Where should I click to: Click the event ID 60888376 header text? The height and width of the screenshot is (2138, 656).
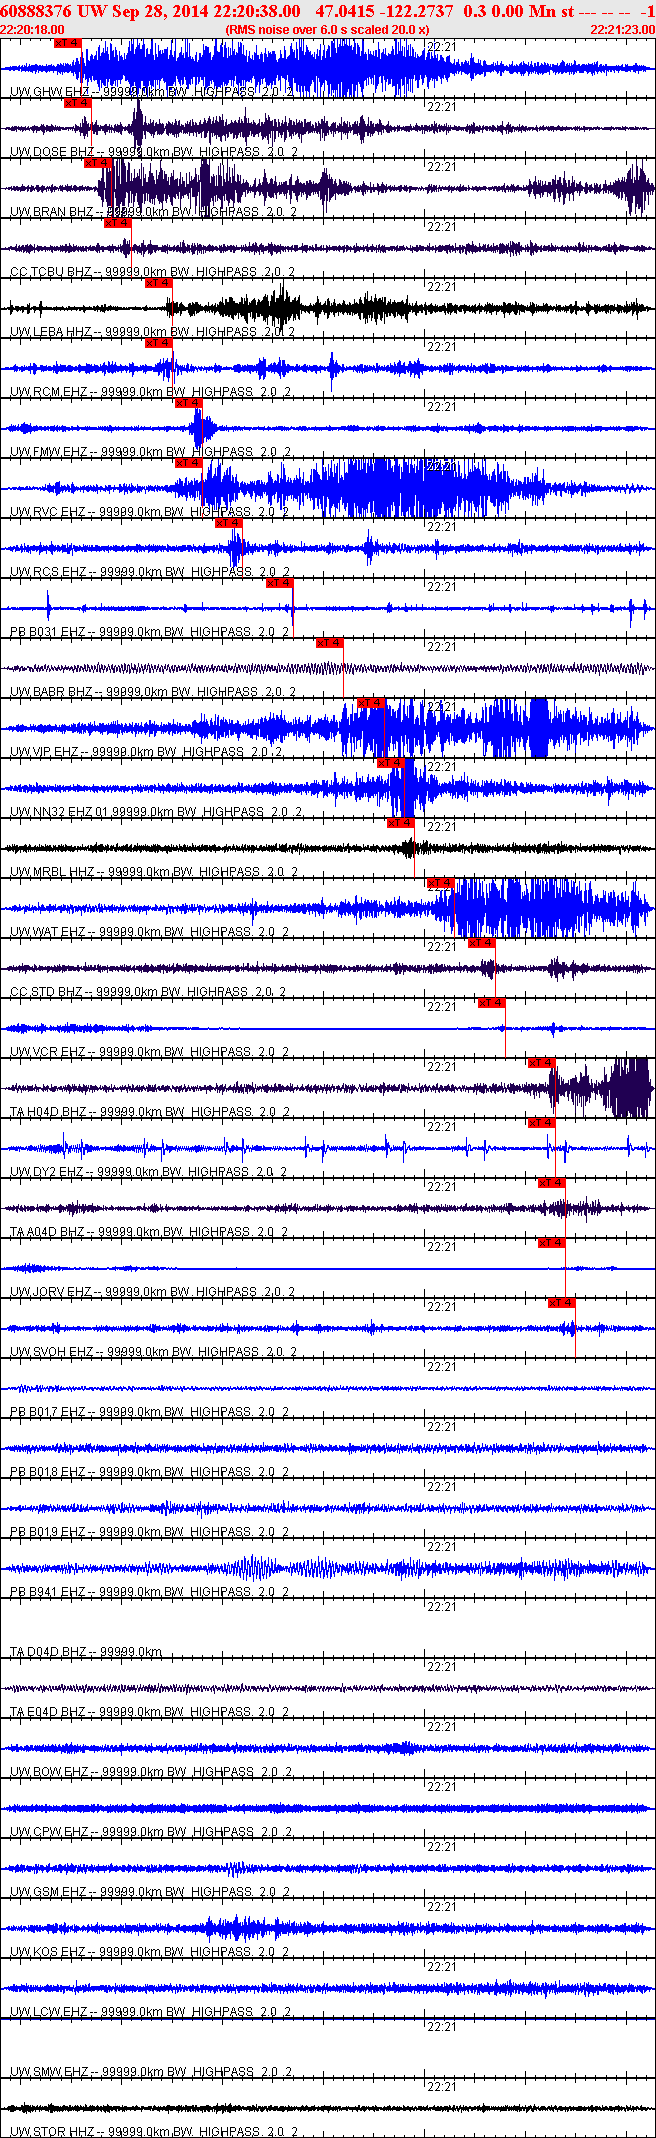(37, 11)
